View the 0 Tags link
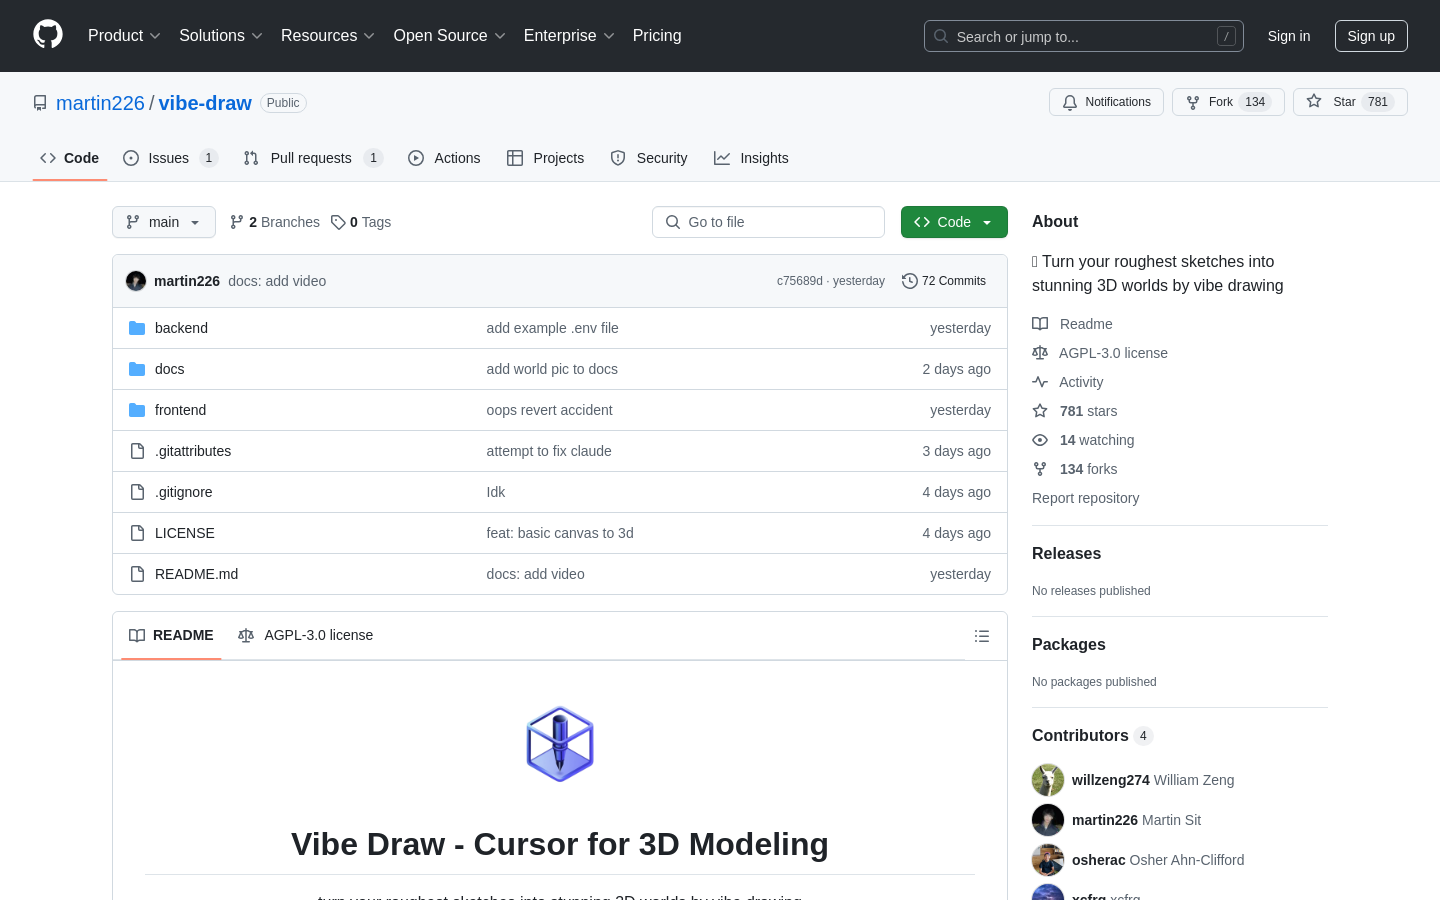Screen dimensions: 1440x900 [x=361, y=222]
